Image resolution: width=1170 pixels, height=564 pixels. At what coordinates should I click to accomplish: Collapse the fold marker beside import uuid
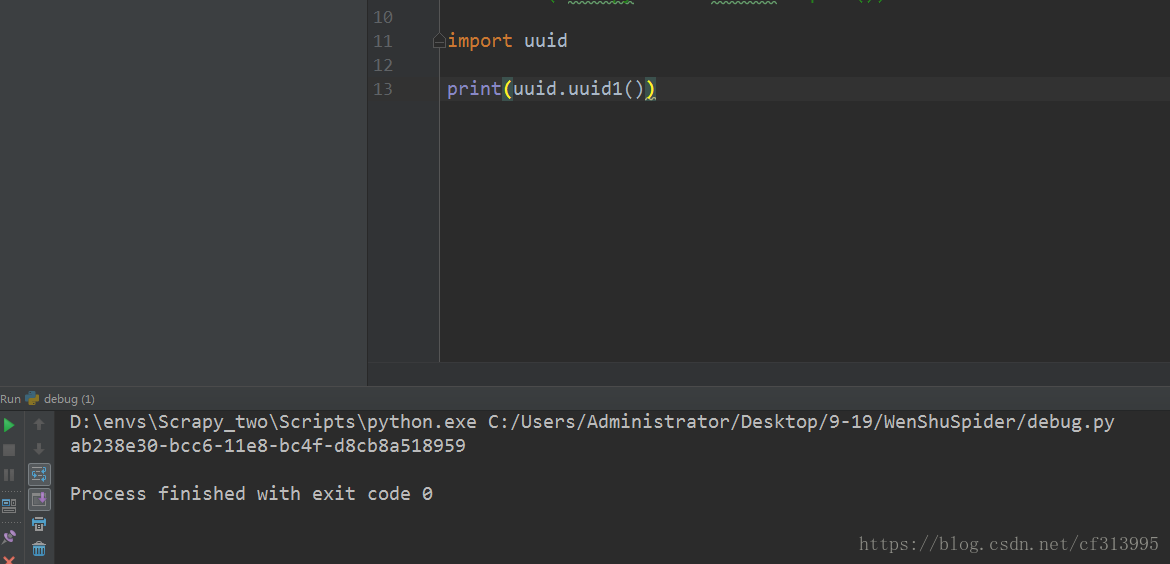(439, 41)
